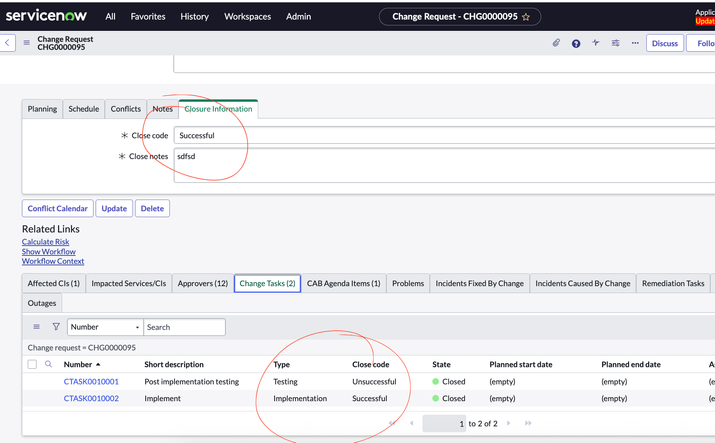
Task: Switch to the Planning tab
Action: (42, 109)
